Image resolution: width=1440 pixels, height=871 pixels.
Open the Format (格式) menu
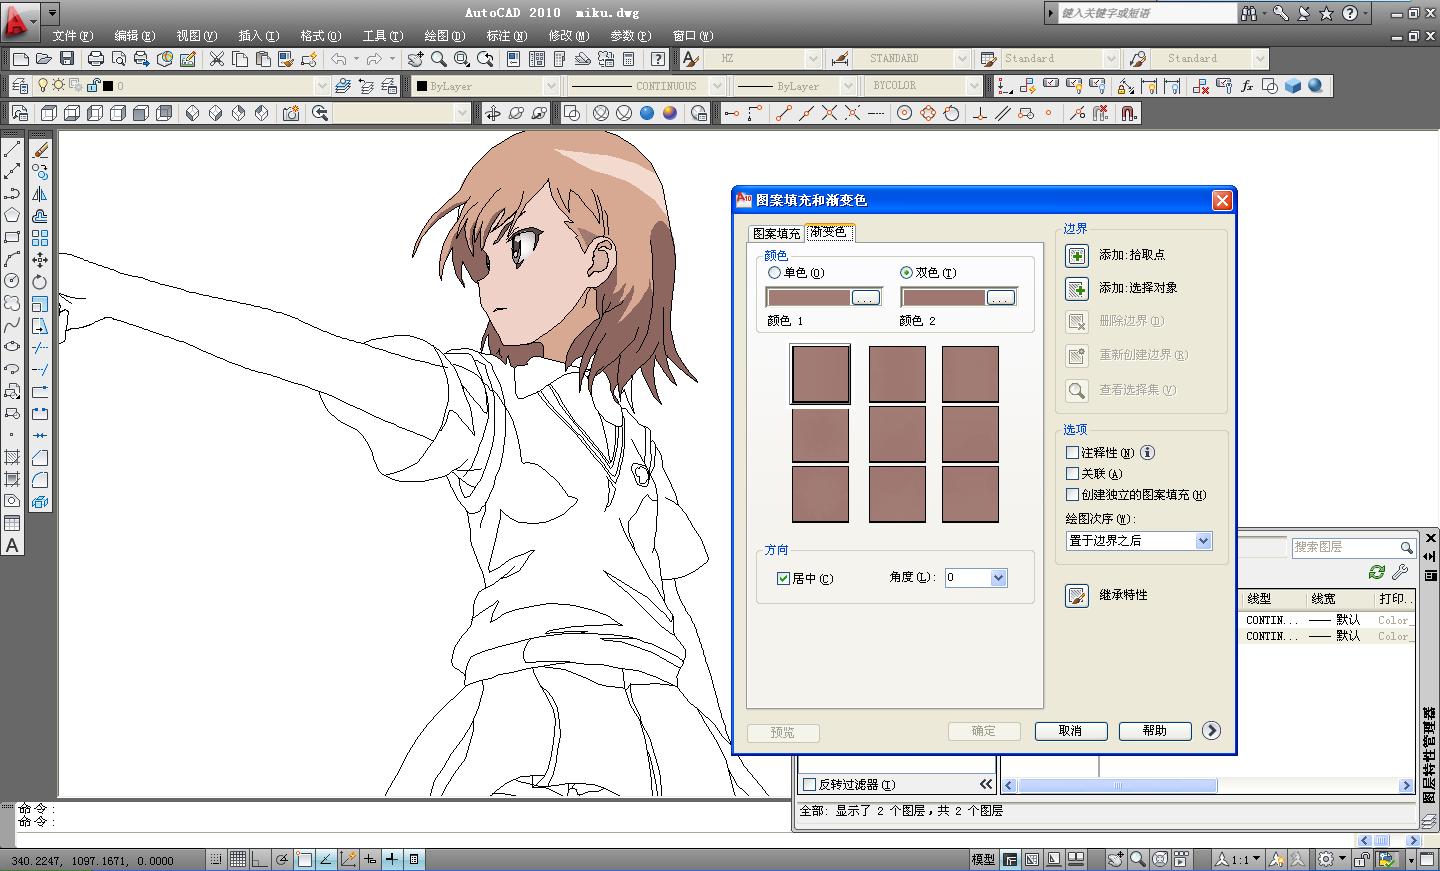[x=320, y=36]
